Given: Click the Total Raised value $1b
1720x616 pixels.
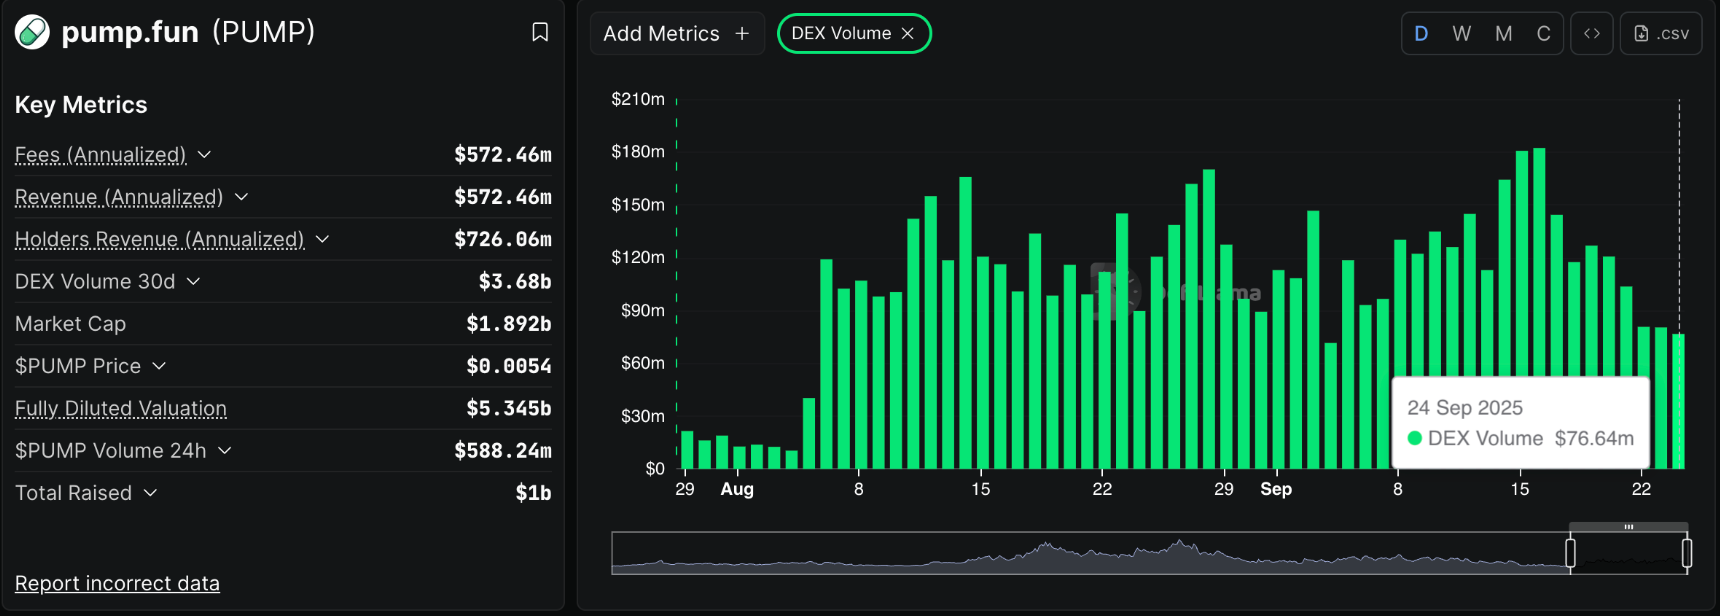Looking at the screenshot, I should pos(533,493).
